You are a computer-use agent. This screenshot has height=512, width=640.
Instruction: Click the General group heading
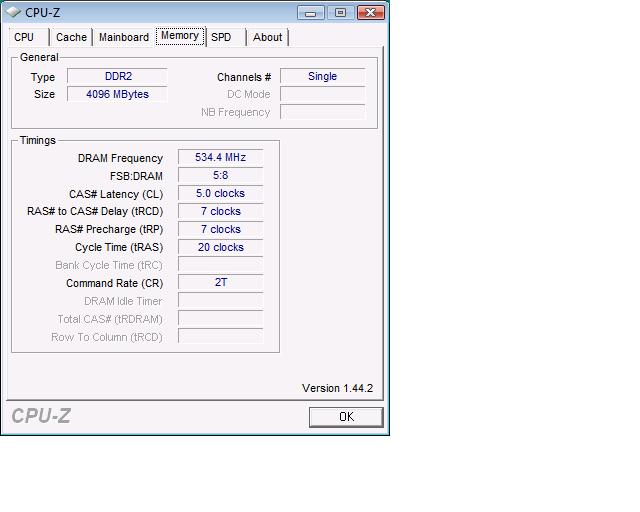[39, 58]
